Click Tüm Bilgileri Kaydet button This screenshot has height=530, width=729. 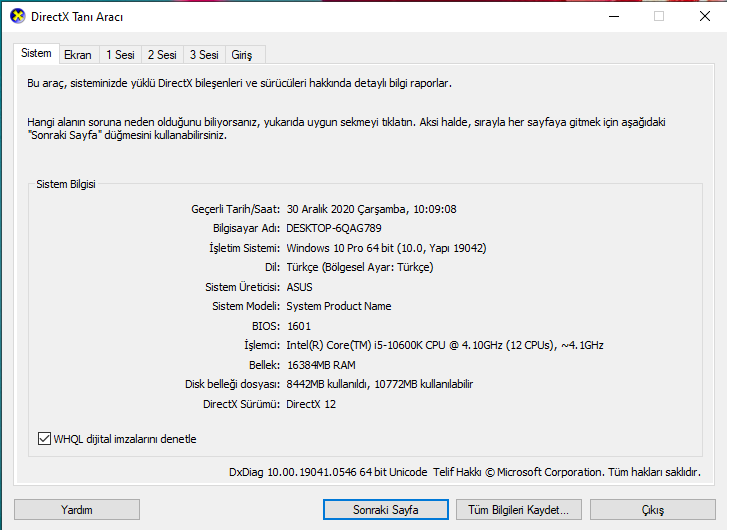pos(518,510)
